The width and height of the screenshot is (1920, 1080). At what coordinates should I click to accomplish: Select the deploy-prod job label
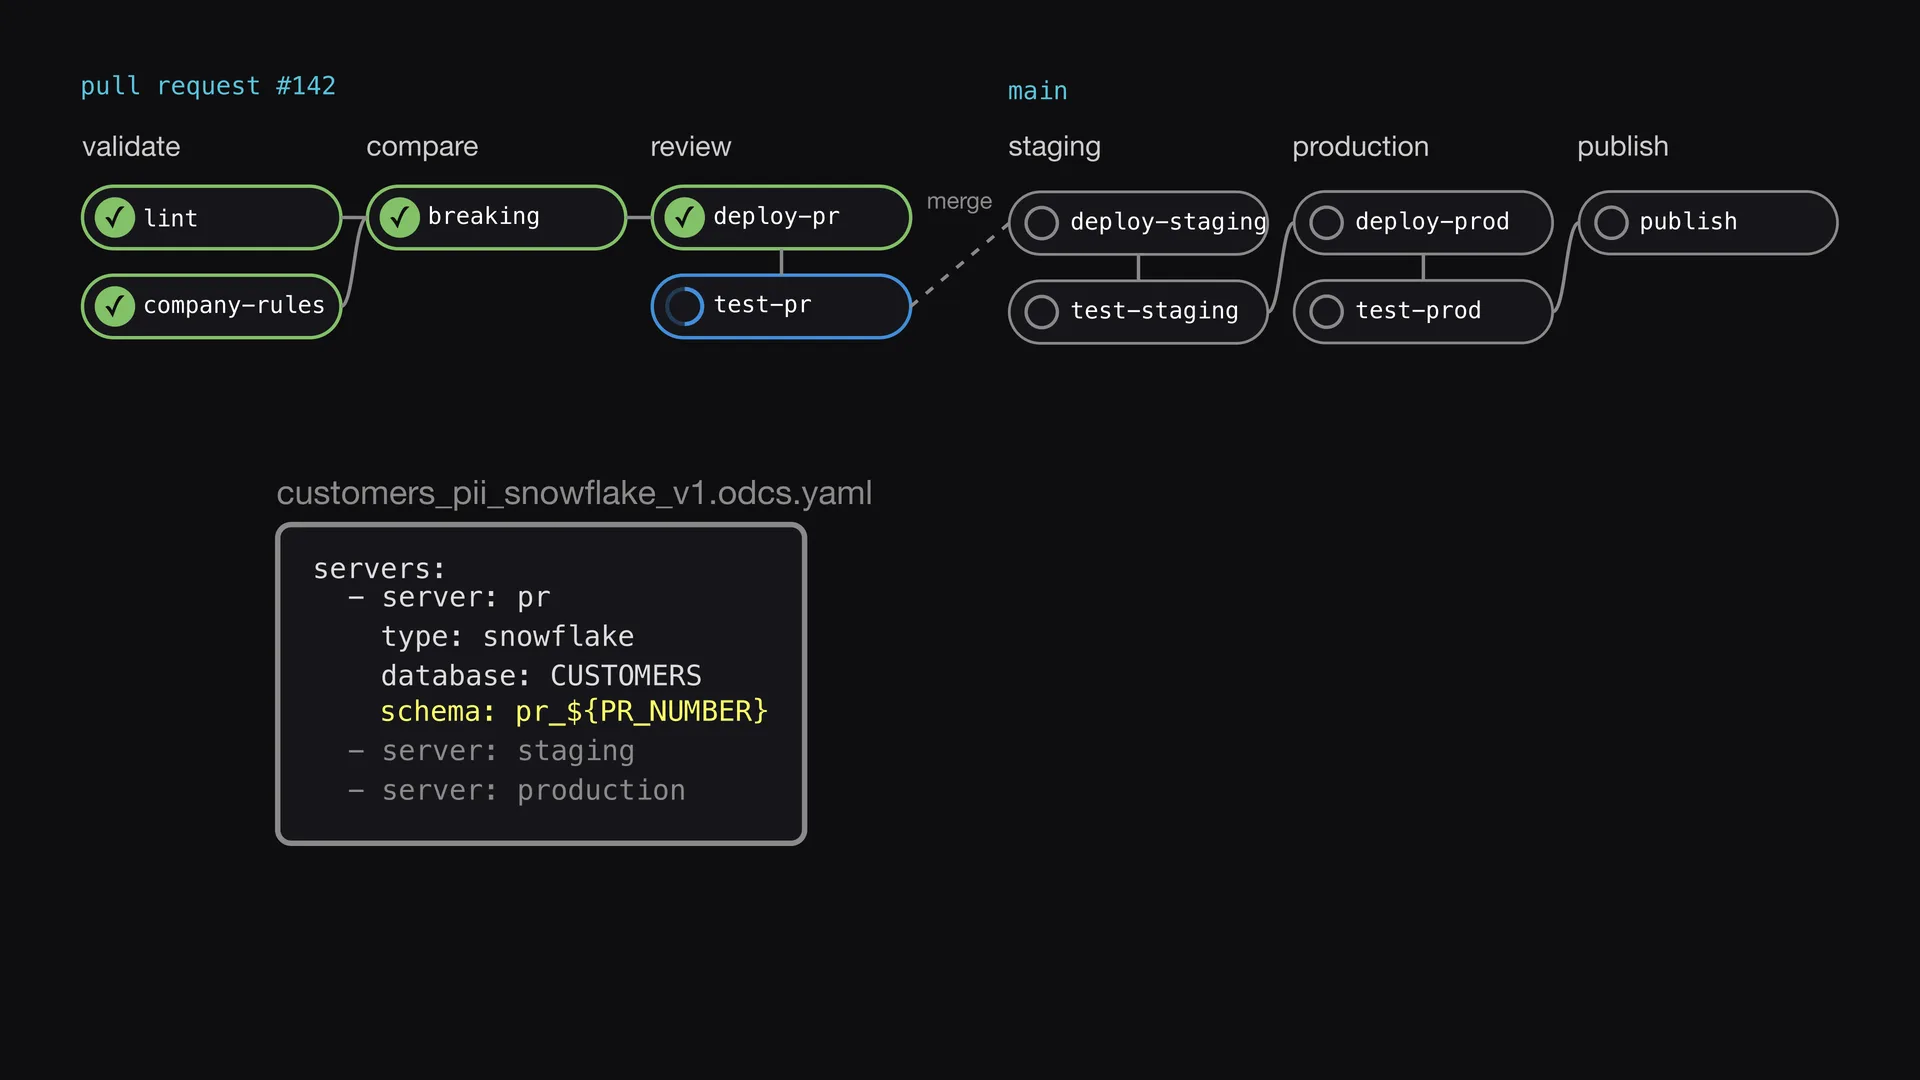(1432, 222)
